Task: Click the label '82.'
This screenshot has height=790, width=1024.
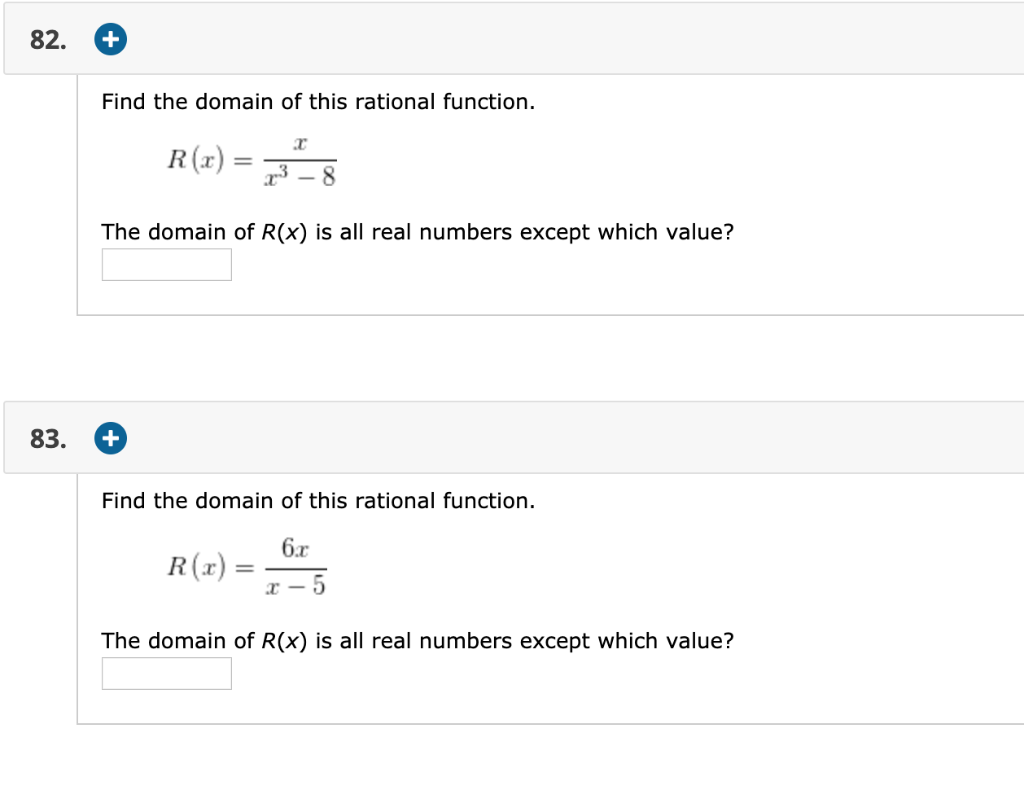Action: coord(45,38)
